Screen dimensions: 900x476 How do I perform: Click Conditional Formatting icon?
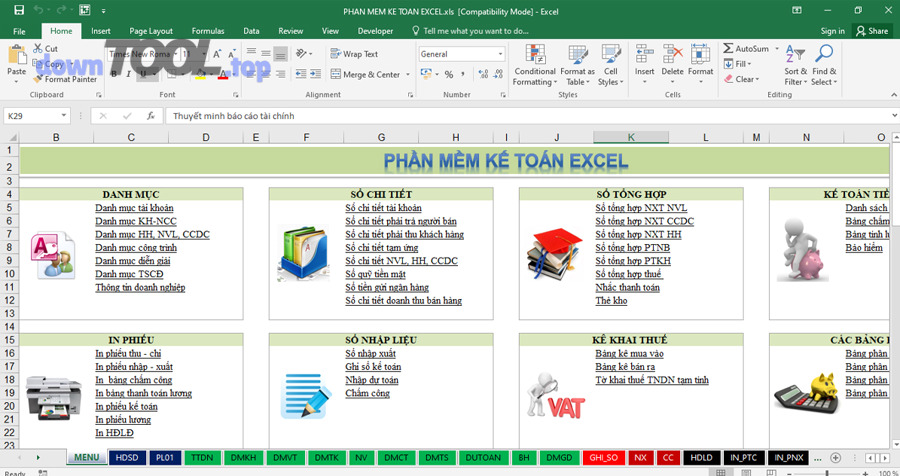click(x=535, y=55)
